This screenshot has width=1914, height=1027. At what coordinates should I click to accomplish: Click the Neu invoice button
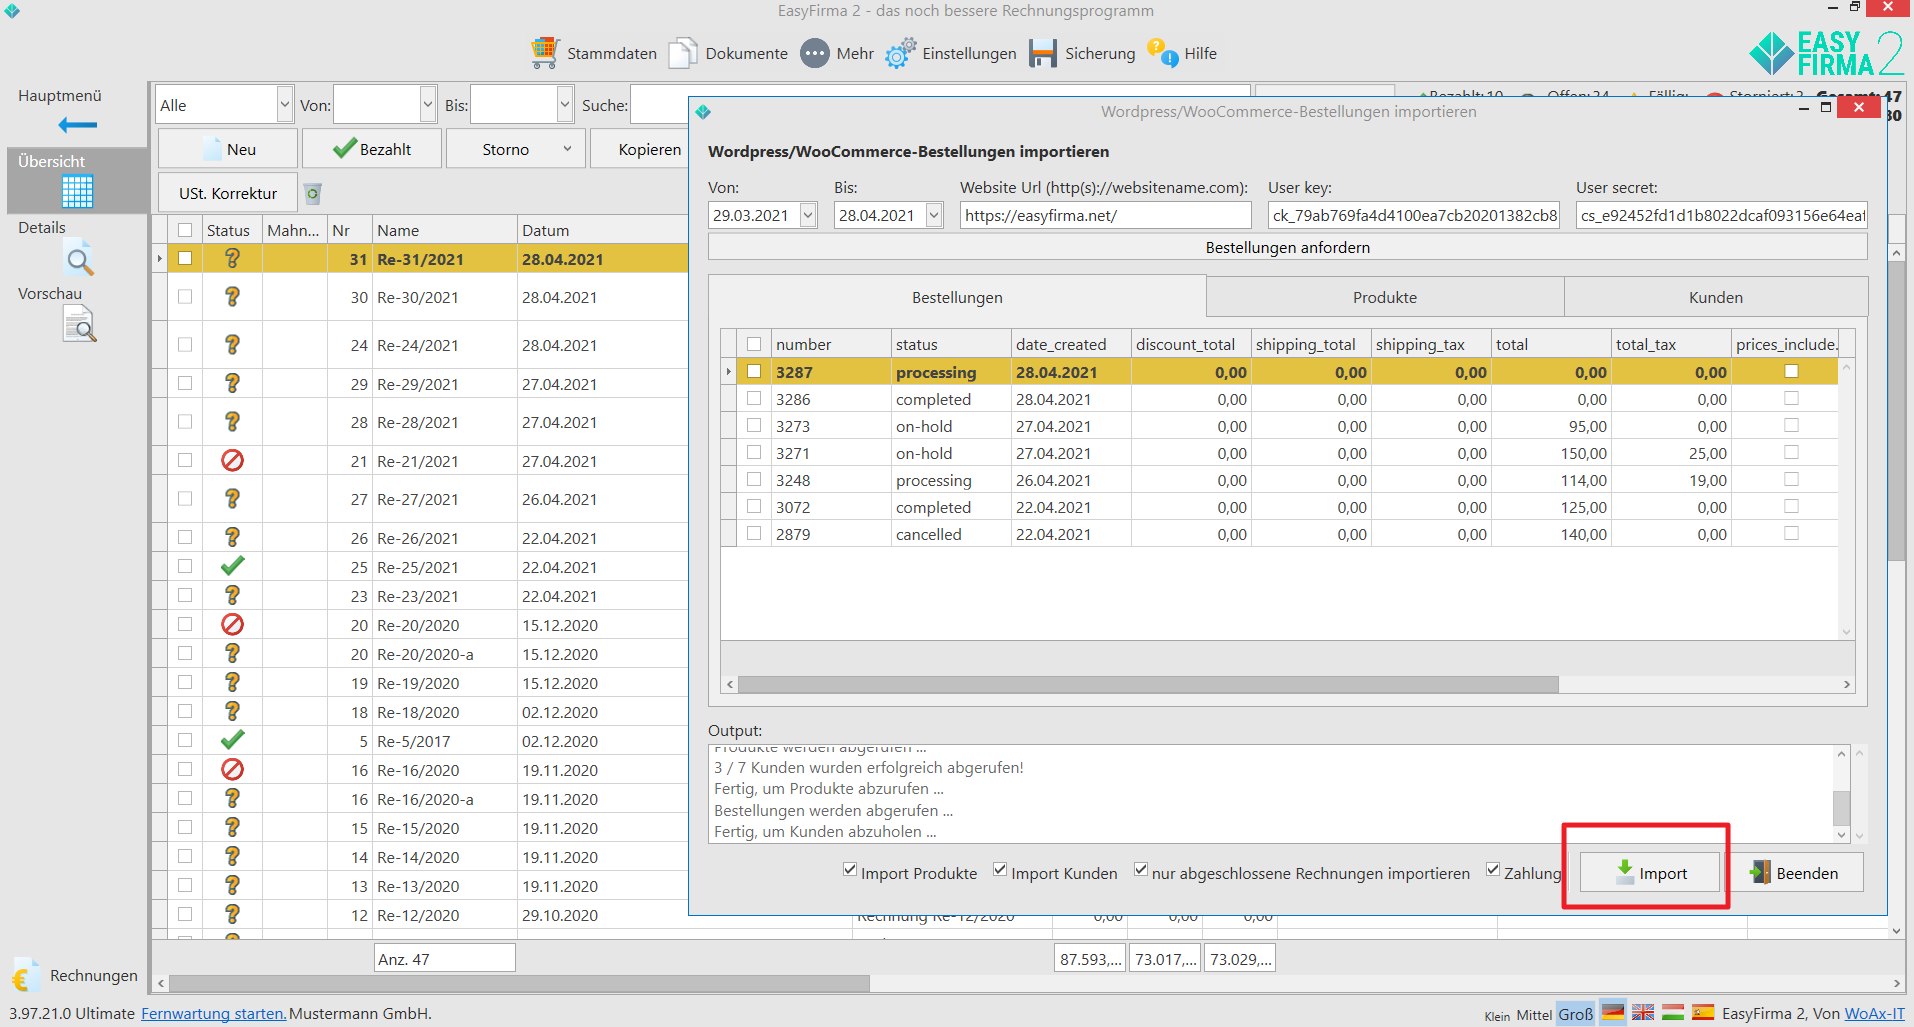point(228,149)
